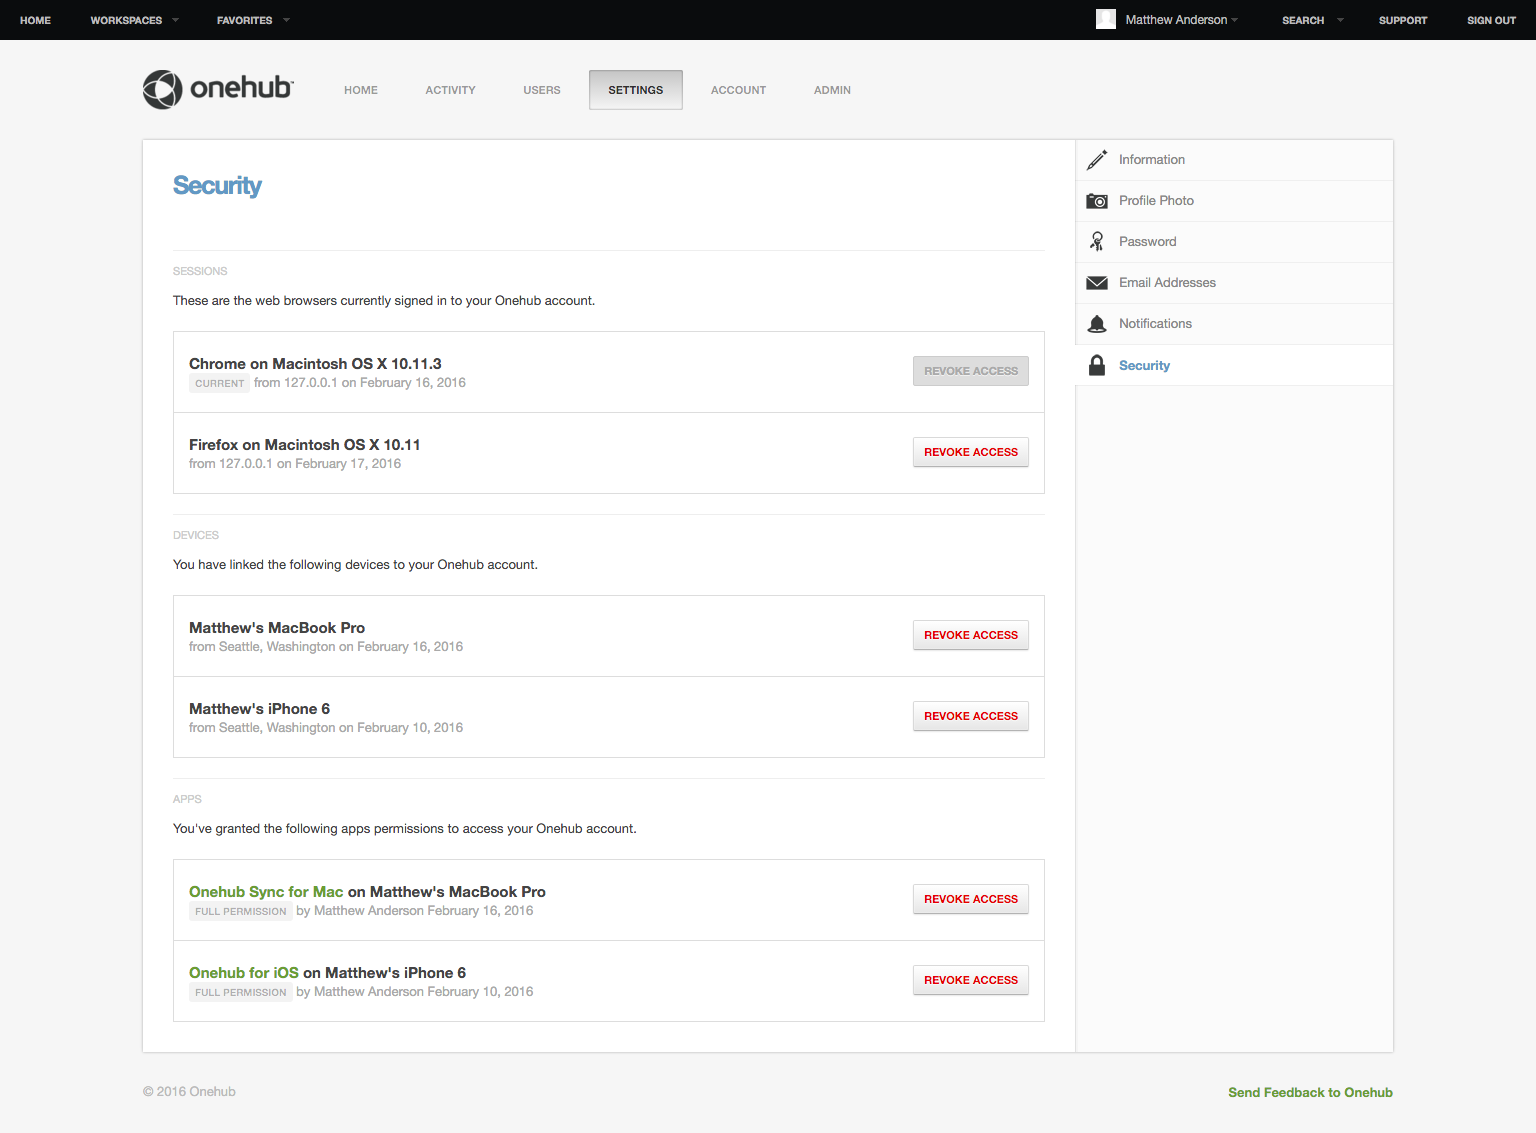The height and width of the screenshot is (1133, 1536).
Task: Click the pencil icon next to Information
Action: [1097, 160]
